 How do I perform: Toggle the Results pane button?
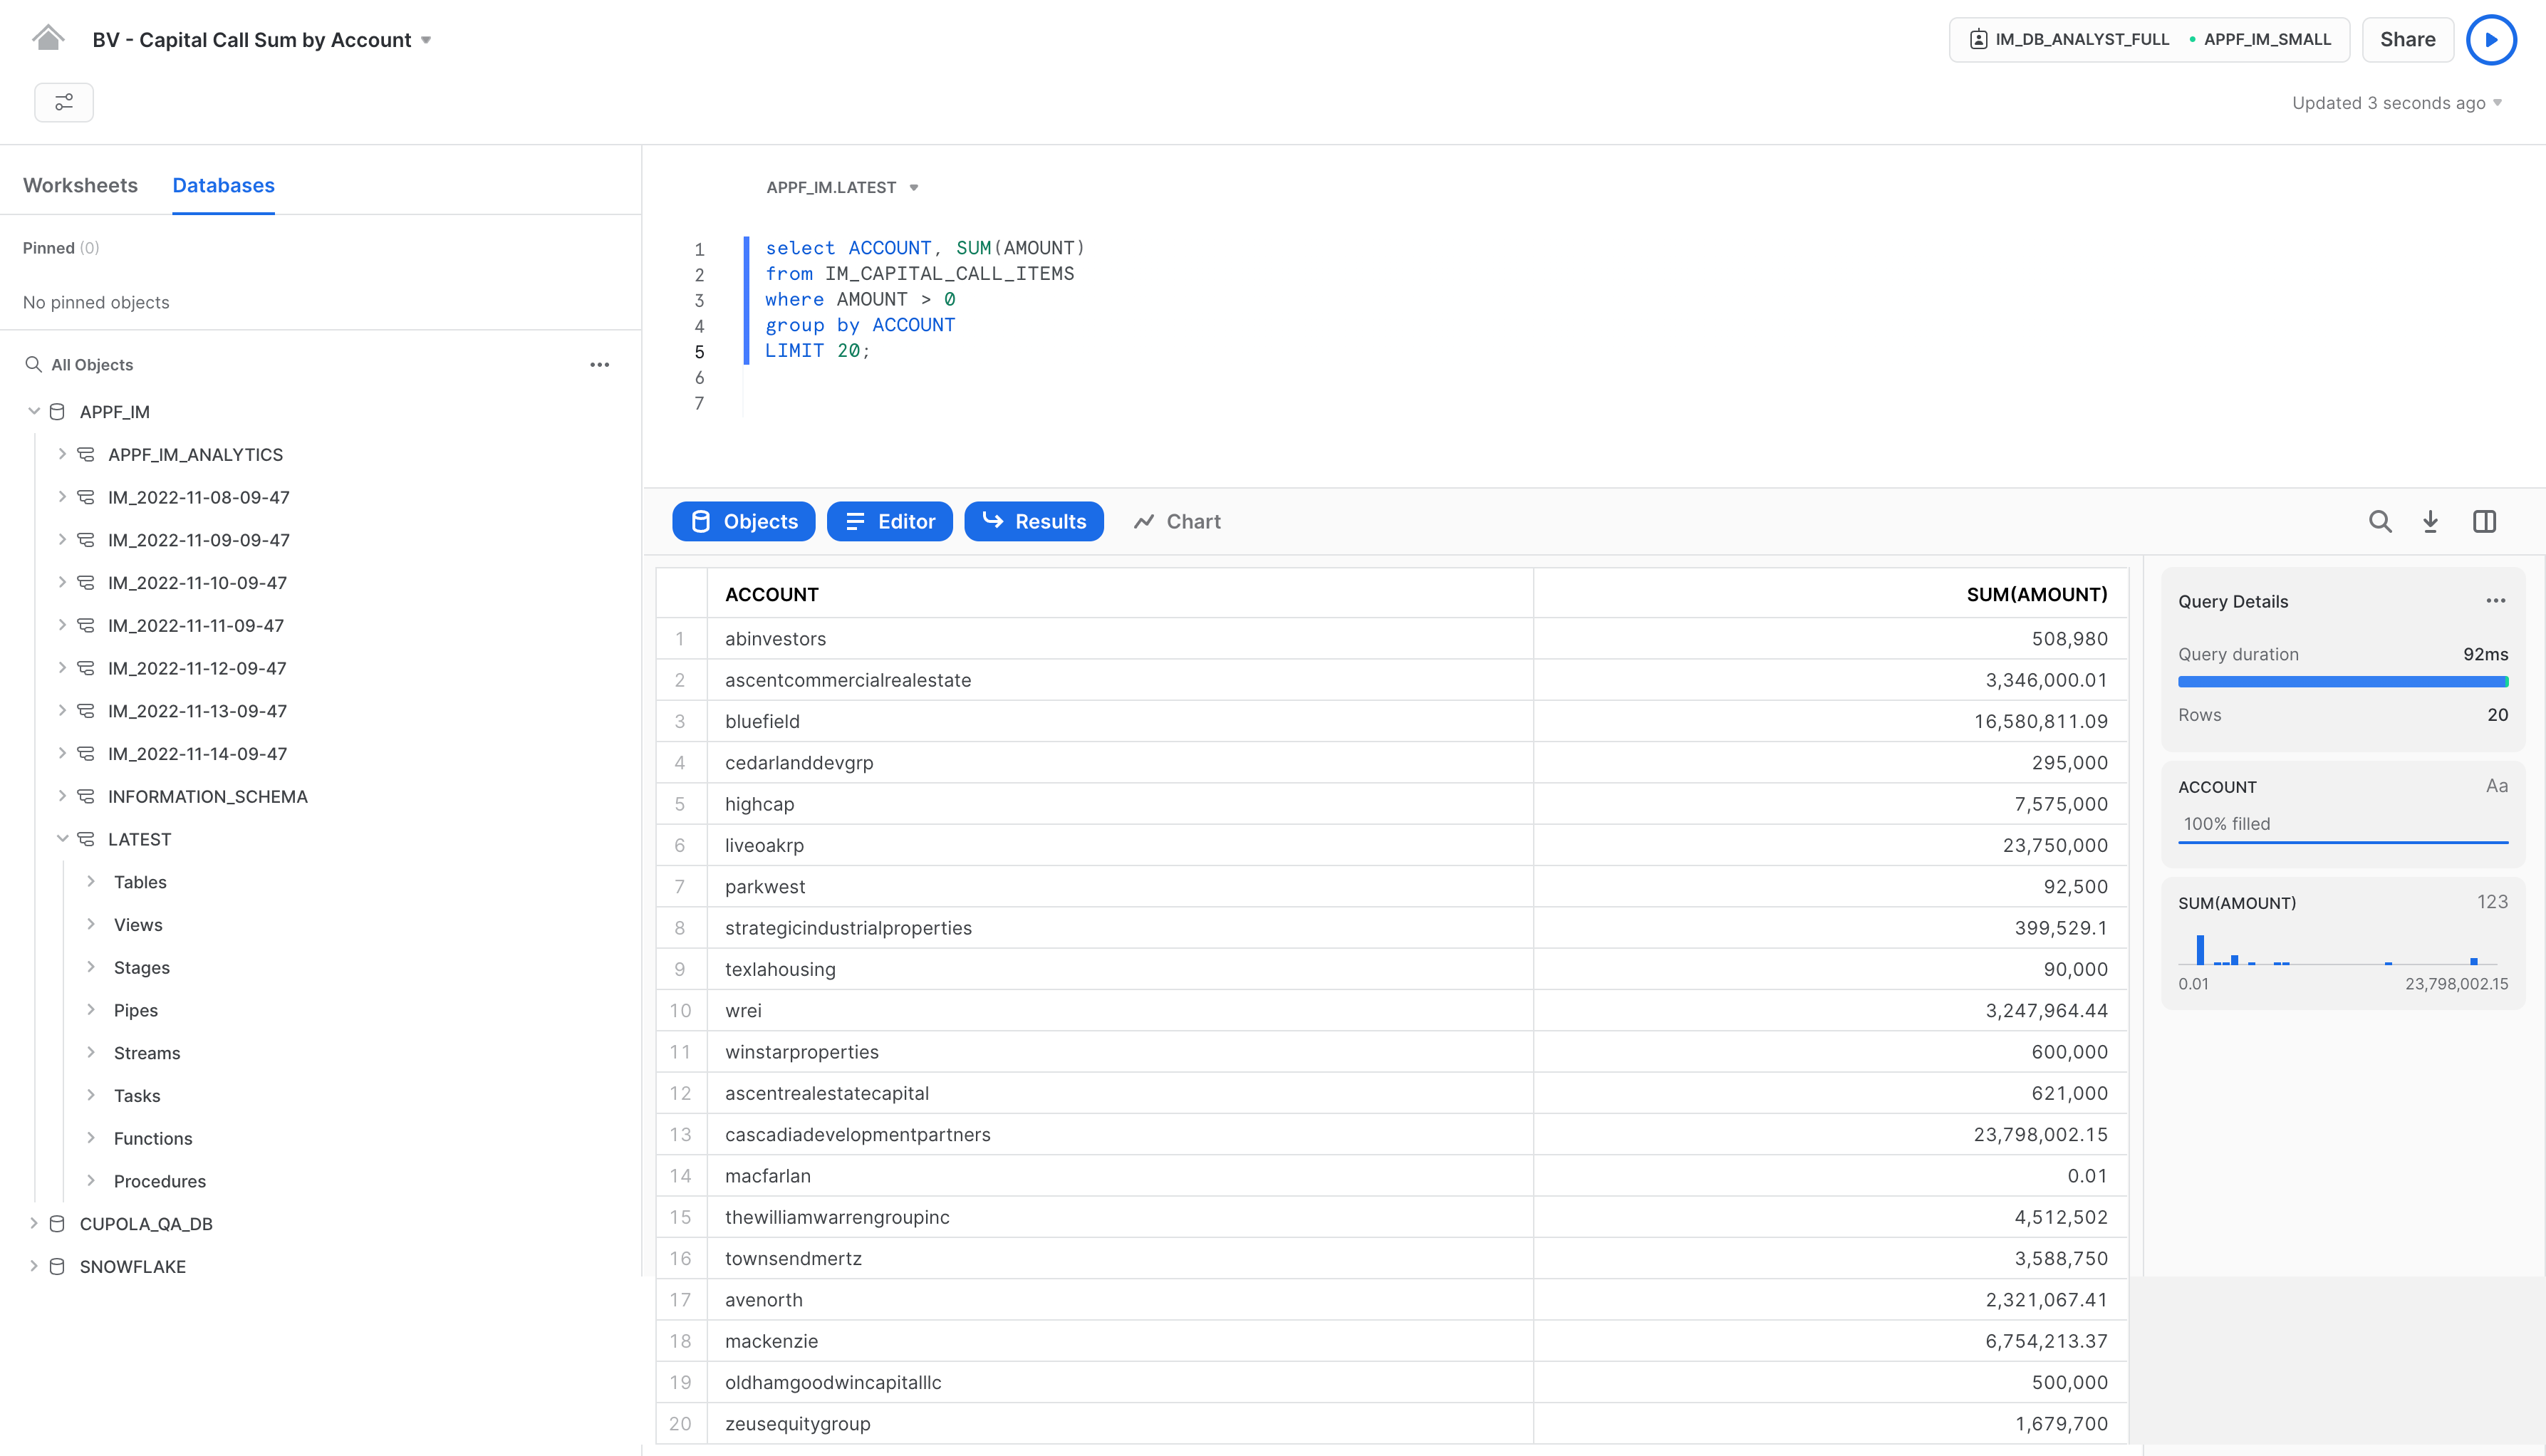pos(1033,521)
